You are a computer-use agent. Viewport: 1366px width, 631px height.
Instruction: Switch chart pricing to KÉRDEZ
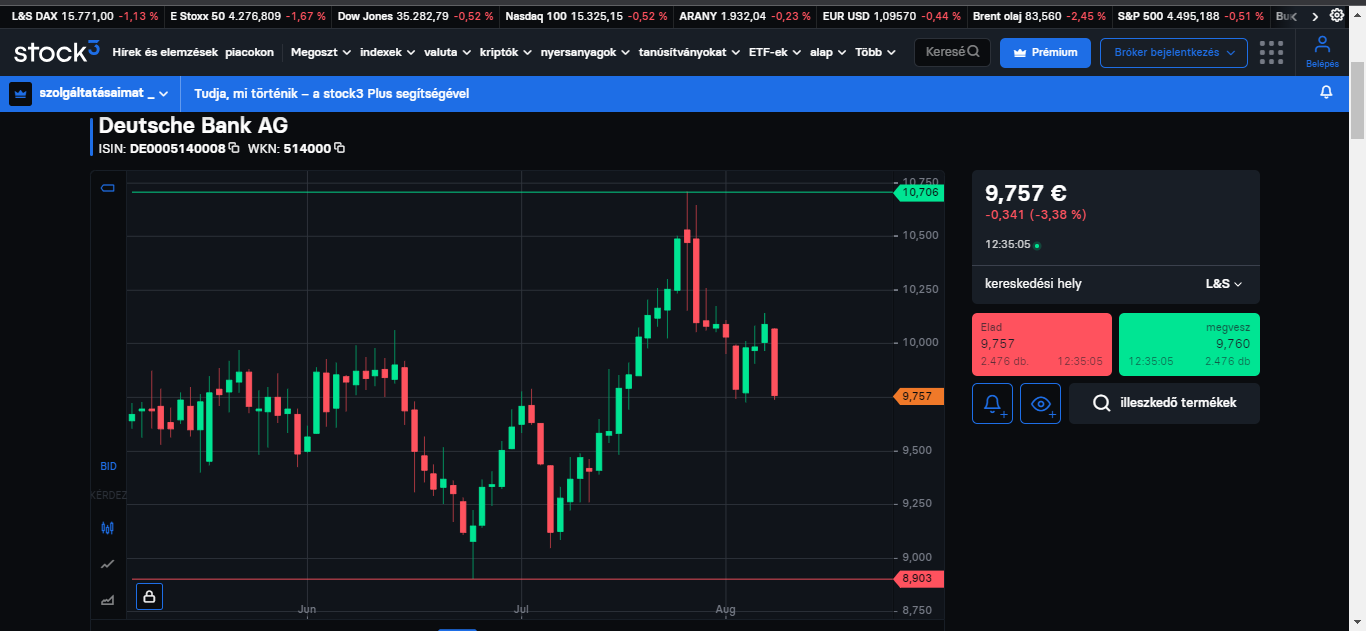[x=108, y=495]
